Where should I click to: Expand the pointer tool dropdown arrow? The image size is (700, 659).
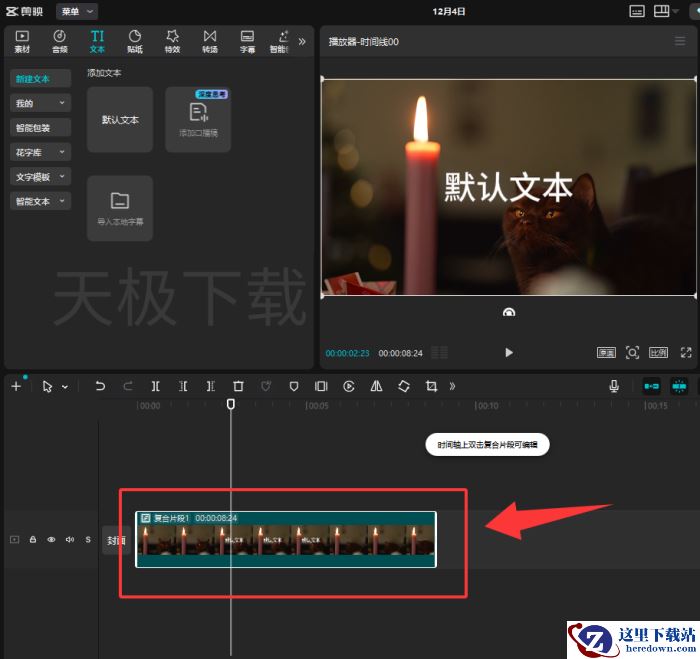(x=65, y=387)
